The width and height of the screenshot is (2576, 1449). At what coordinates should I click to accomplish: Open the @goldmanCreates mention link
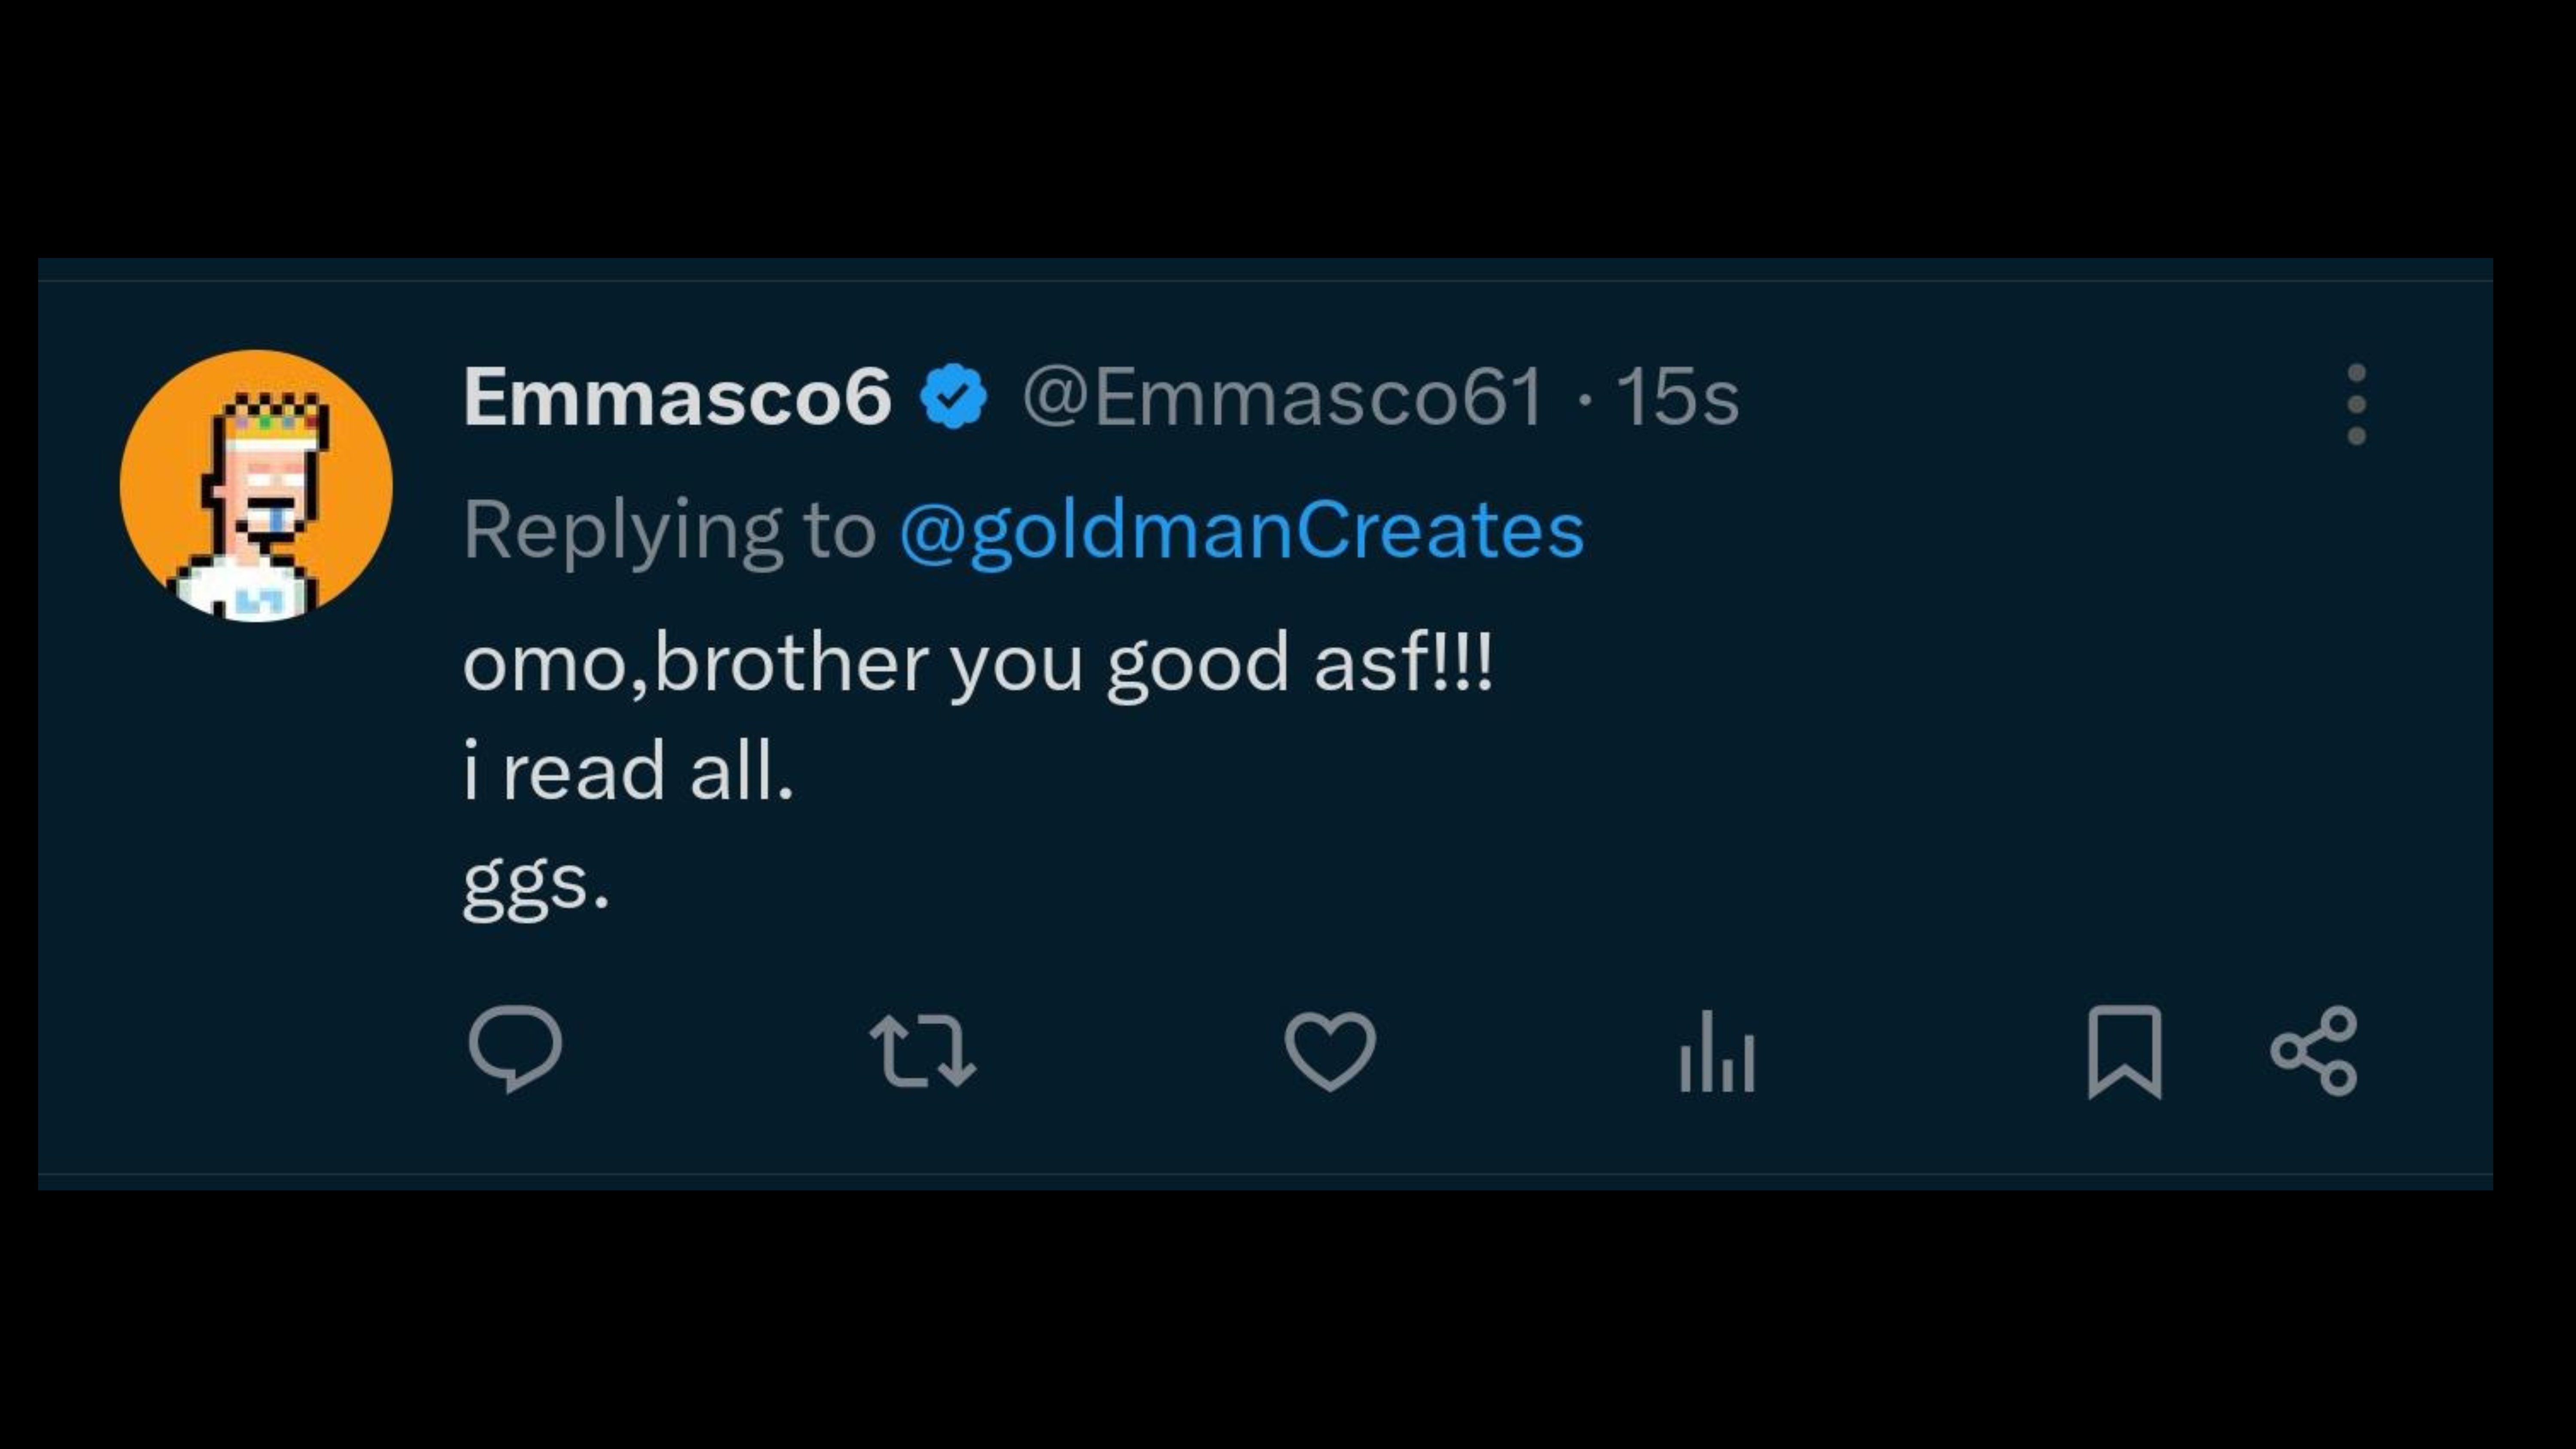tap(1241, 530)
